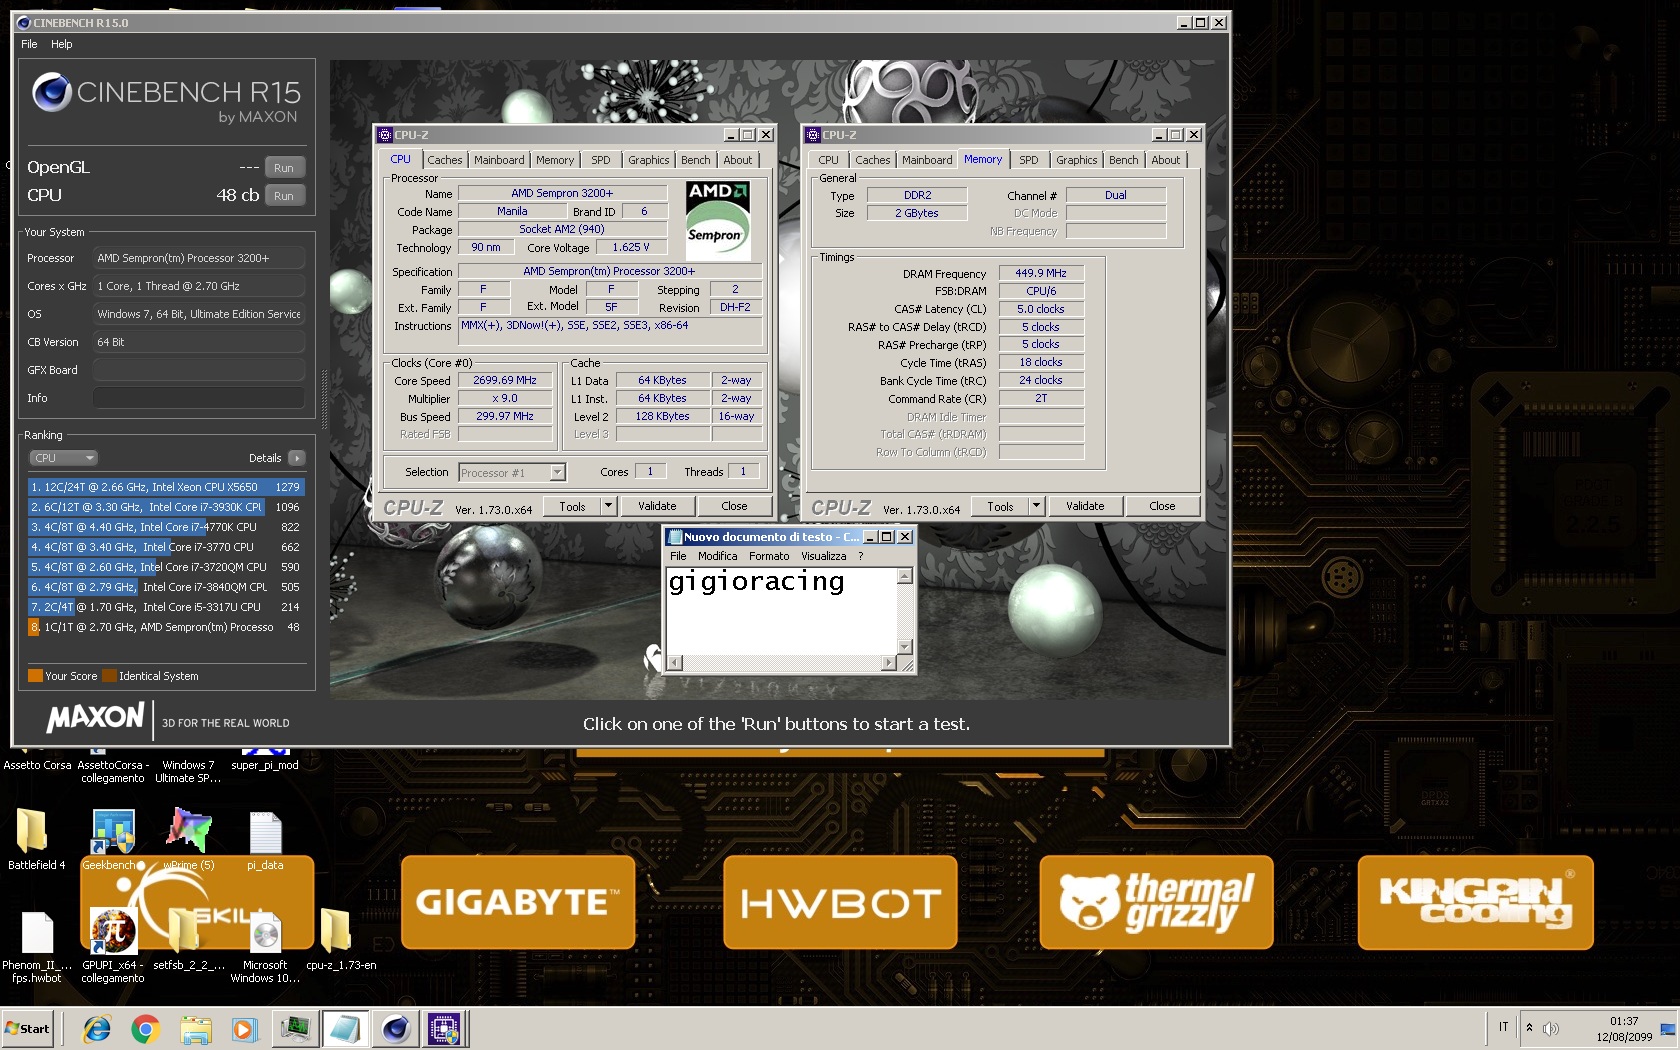Open the Phenom_II fps.hwbot file icon
This screenshot has height=1050, width=1680.
(x=37, y=933)
